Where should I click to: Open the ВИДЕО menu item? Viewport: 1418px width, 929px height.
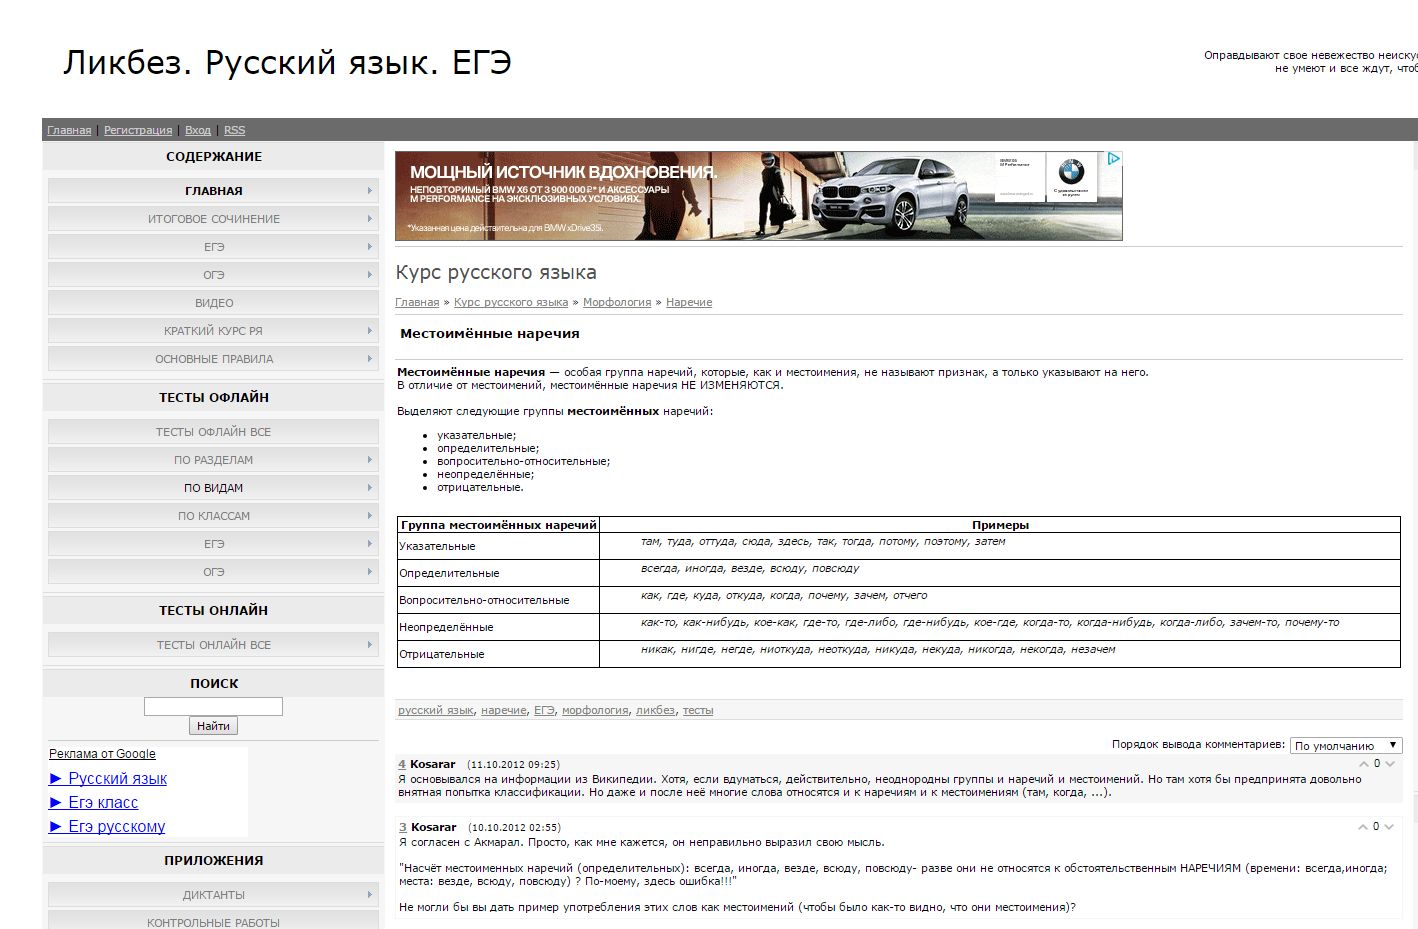(214, 303)
